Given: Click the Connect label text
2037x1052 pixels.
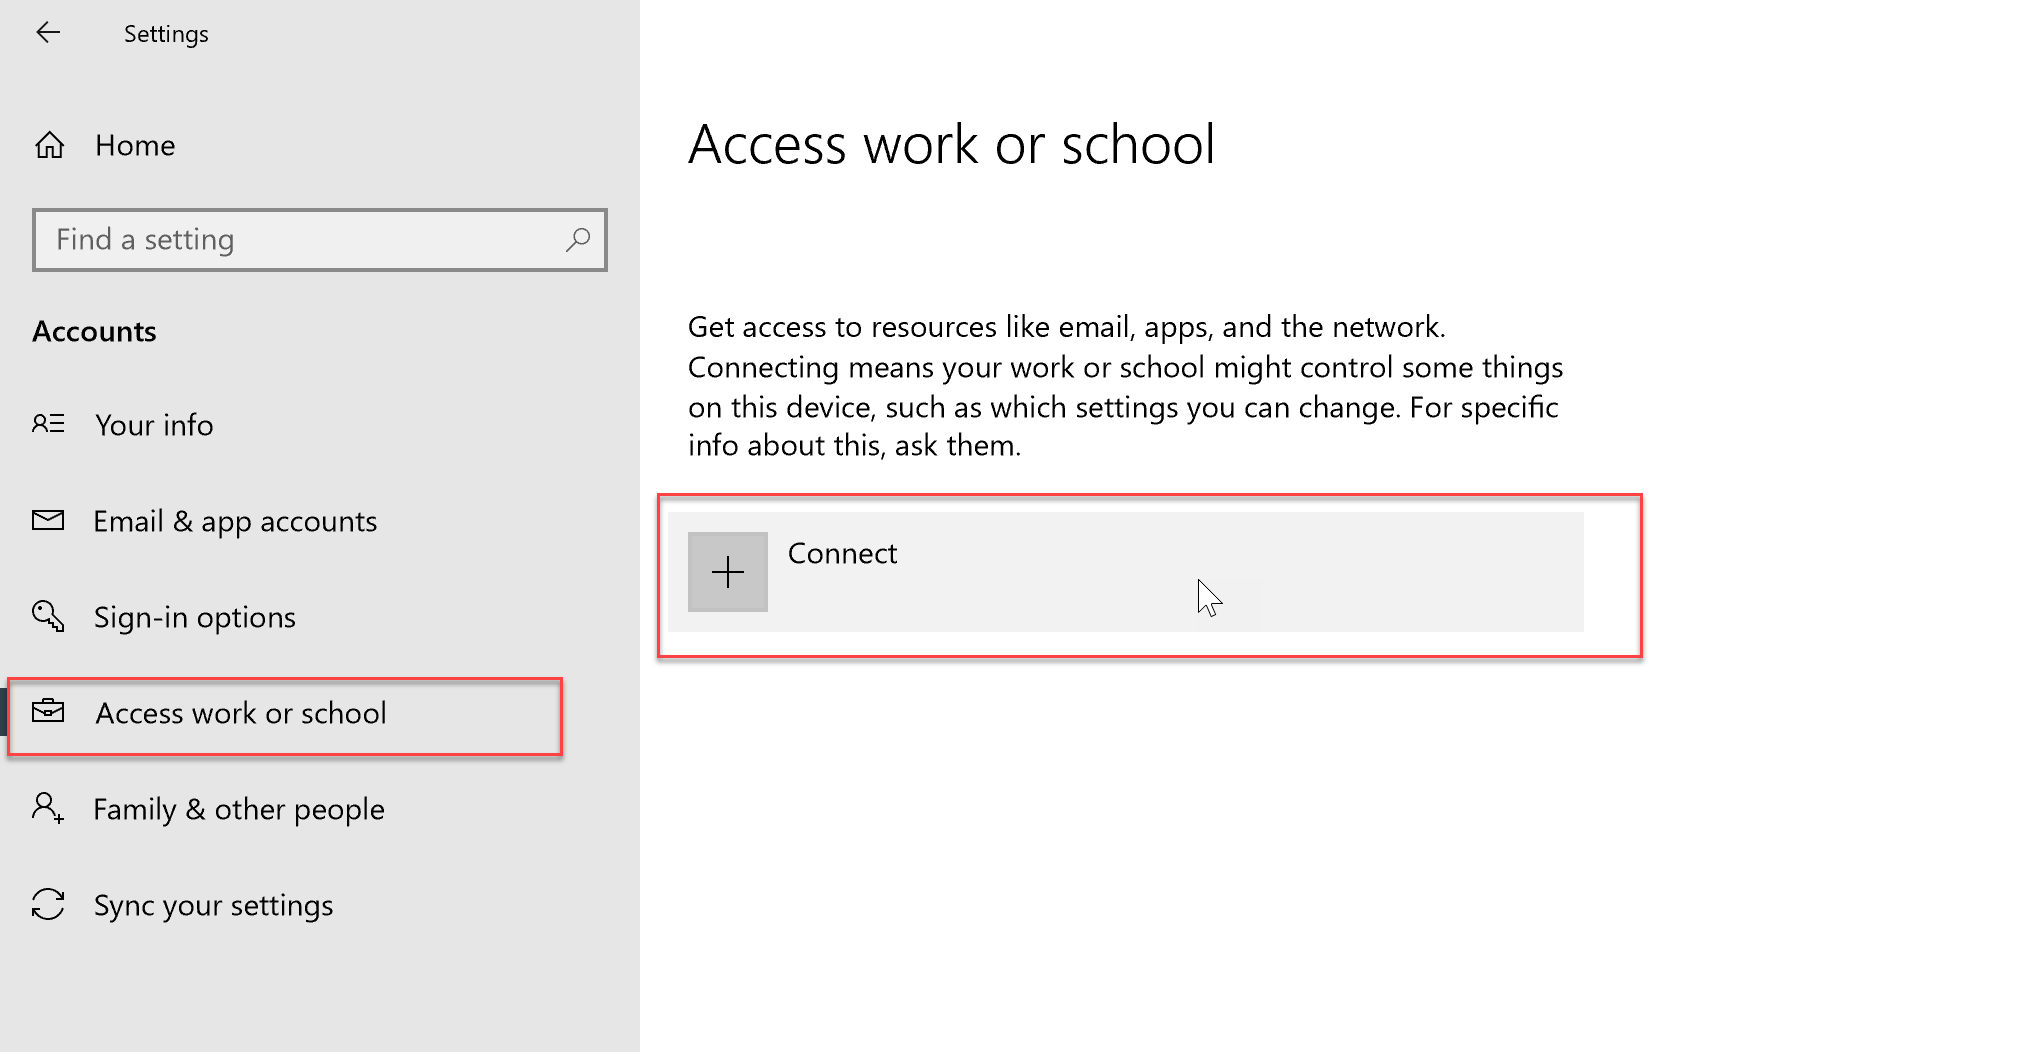Looking at the screenshot, I should (842, 554).
